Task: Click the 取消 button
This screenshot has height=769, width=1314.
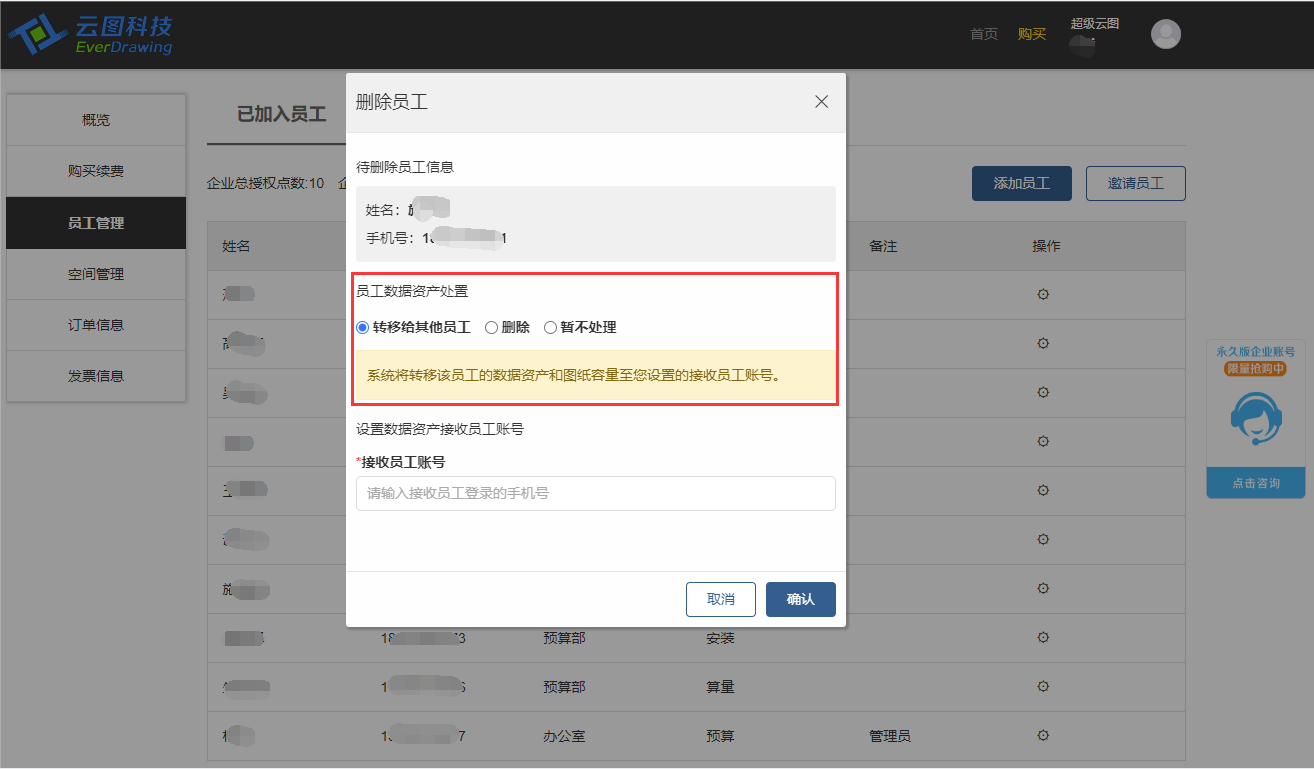Action: pyautogui.click(x=721, y=599)
